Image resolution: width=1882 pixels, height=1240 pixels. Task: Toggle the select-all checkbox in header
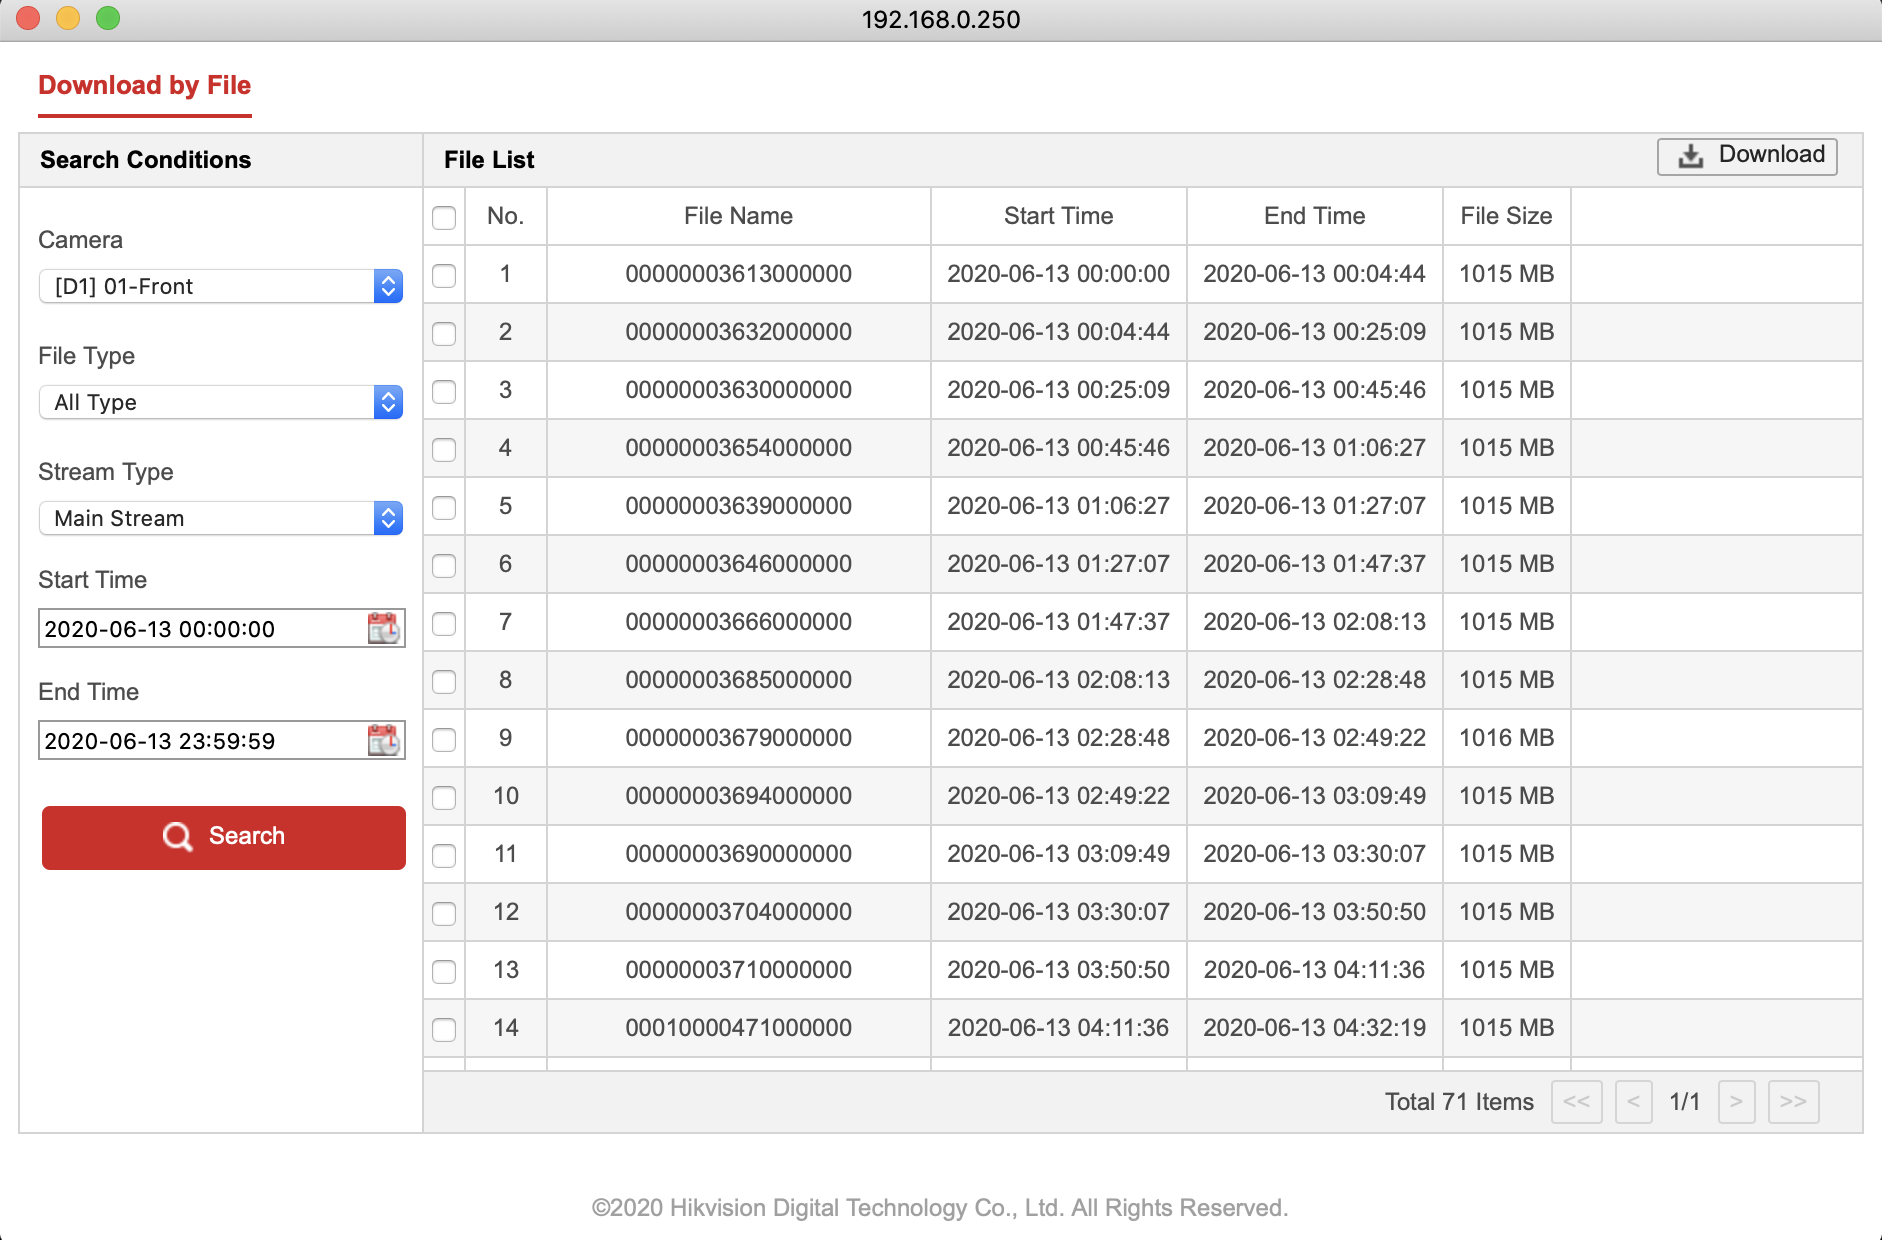point(444,217)
